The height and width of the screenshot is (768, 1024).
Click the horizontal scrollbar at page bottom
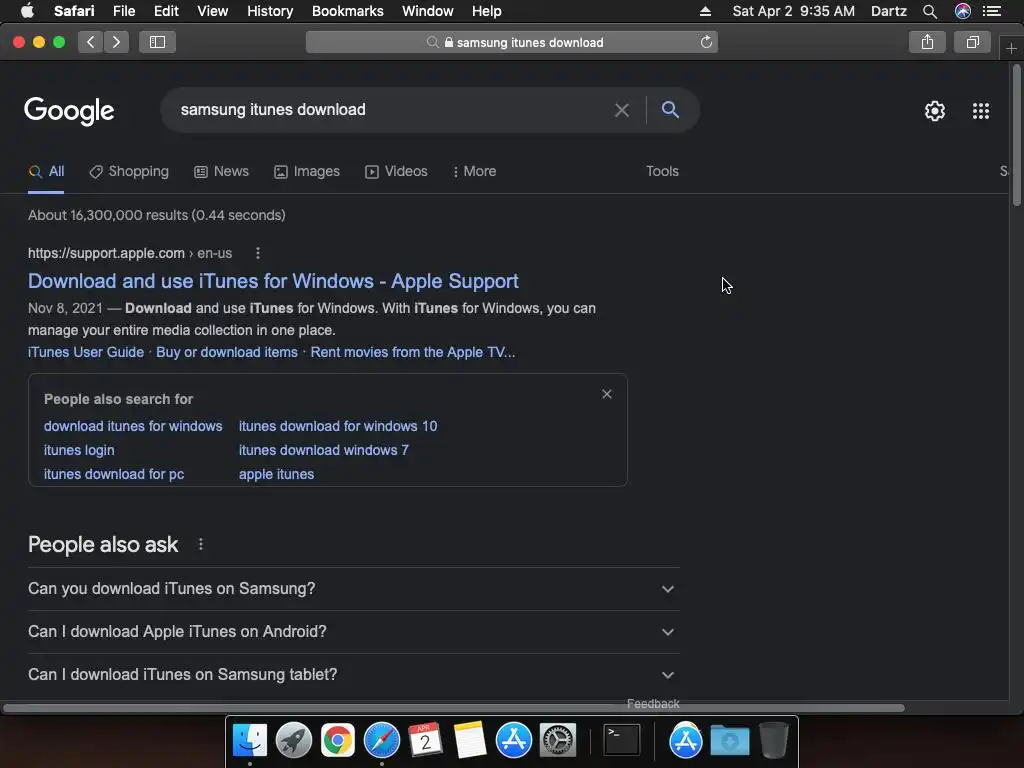tap(454, 708)
